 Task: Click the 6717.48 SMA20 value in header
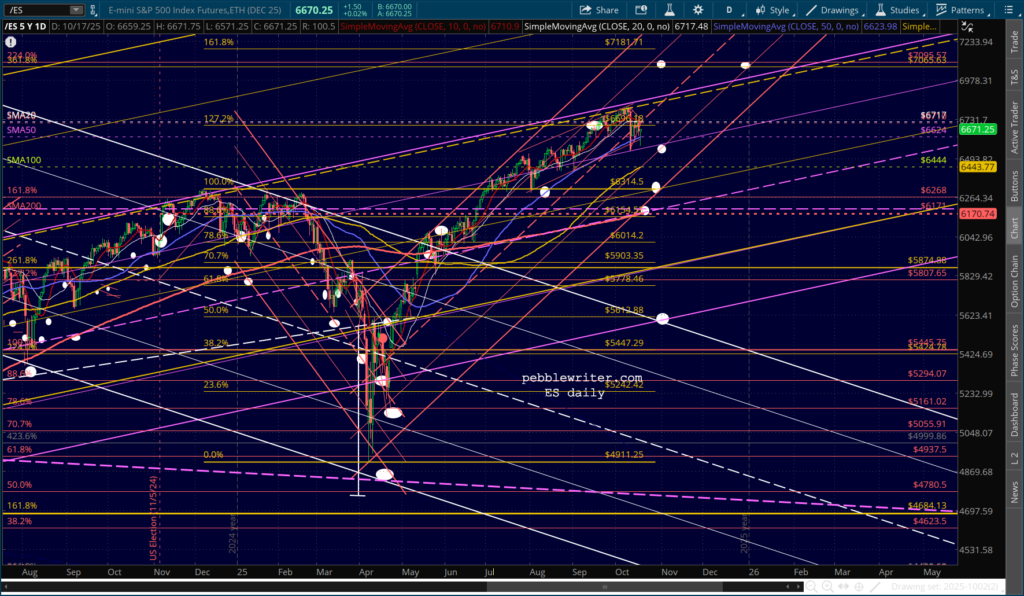[x=691, y=27]
